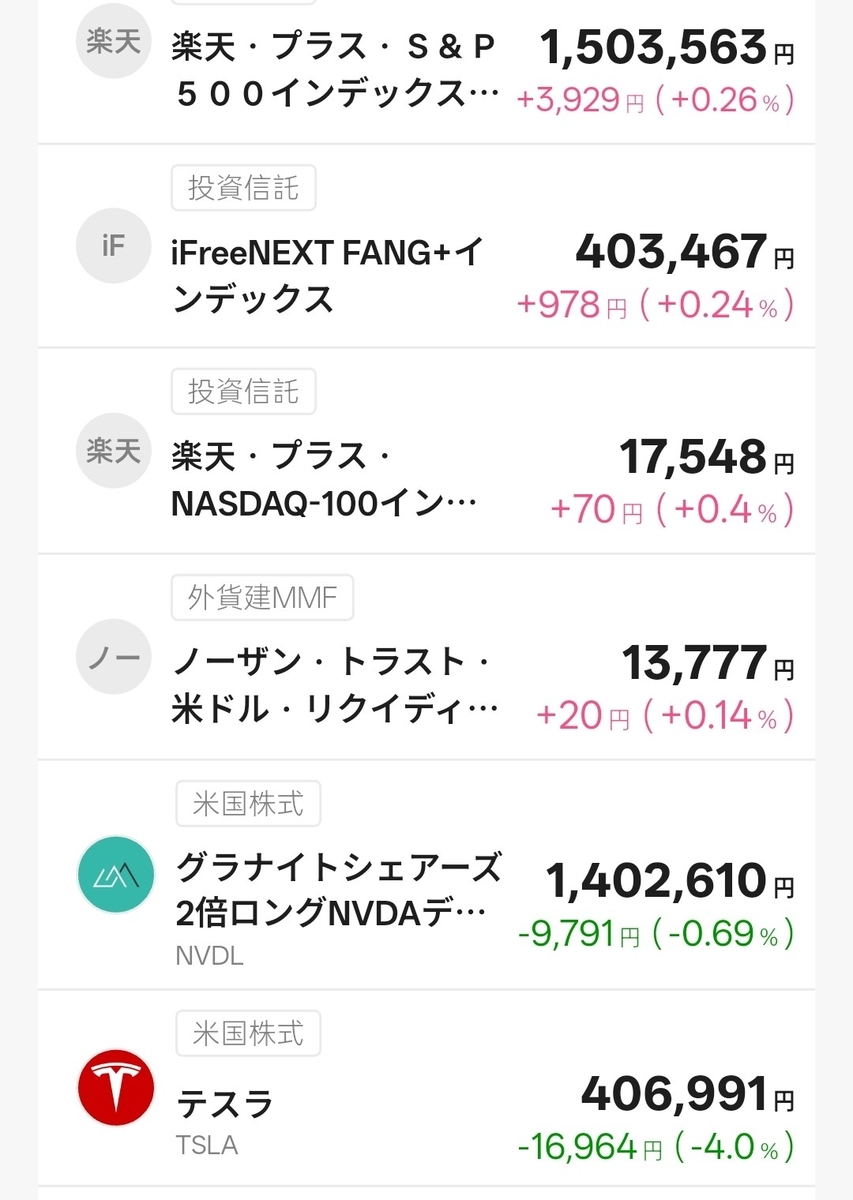The height and width of the screenshot is (1200, 853).
Task: Open the テスラ stock name
Action: pyautogui.click(x=225, y=1104)
